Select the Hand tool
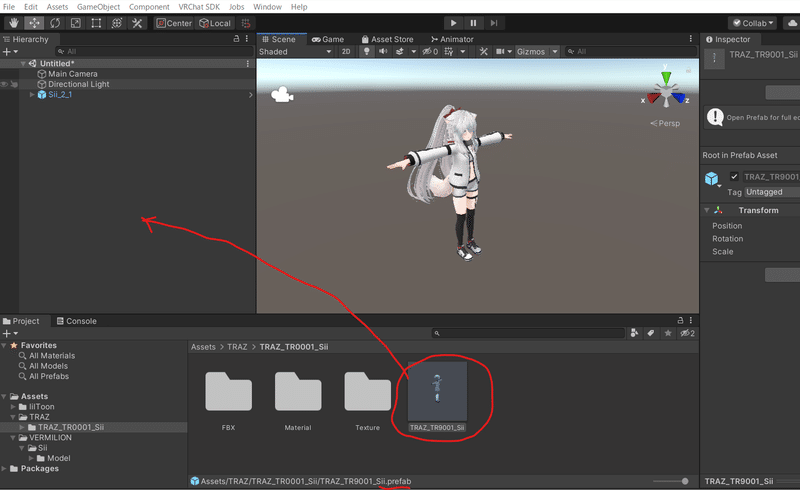 point(14,23)
